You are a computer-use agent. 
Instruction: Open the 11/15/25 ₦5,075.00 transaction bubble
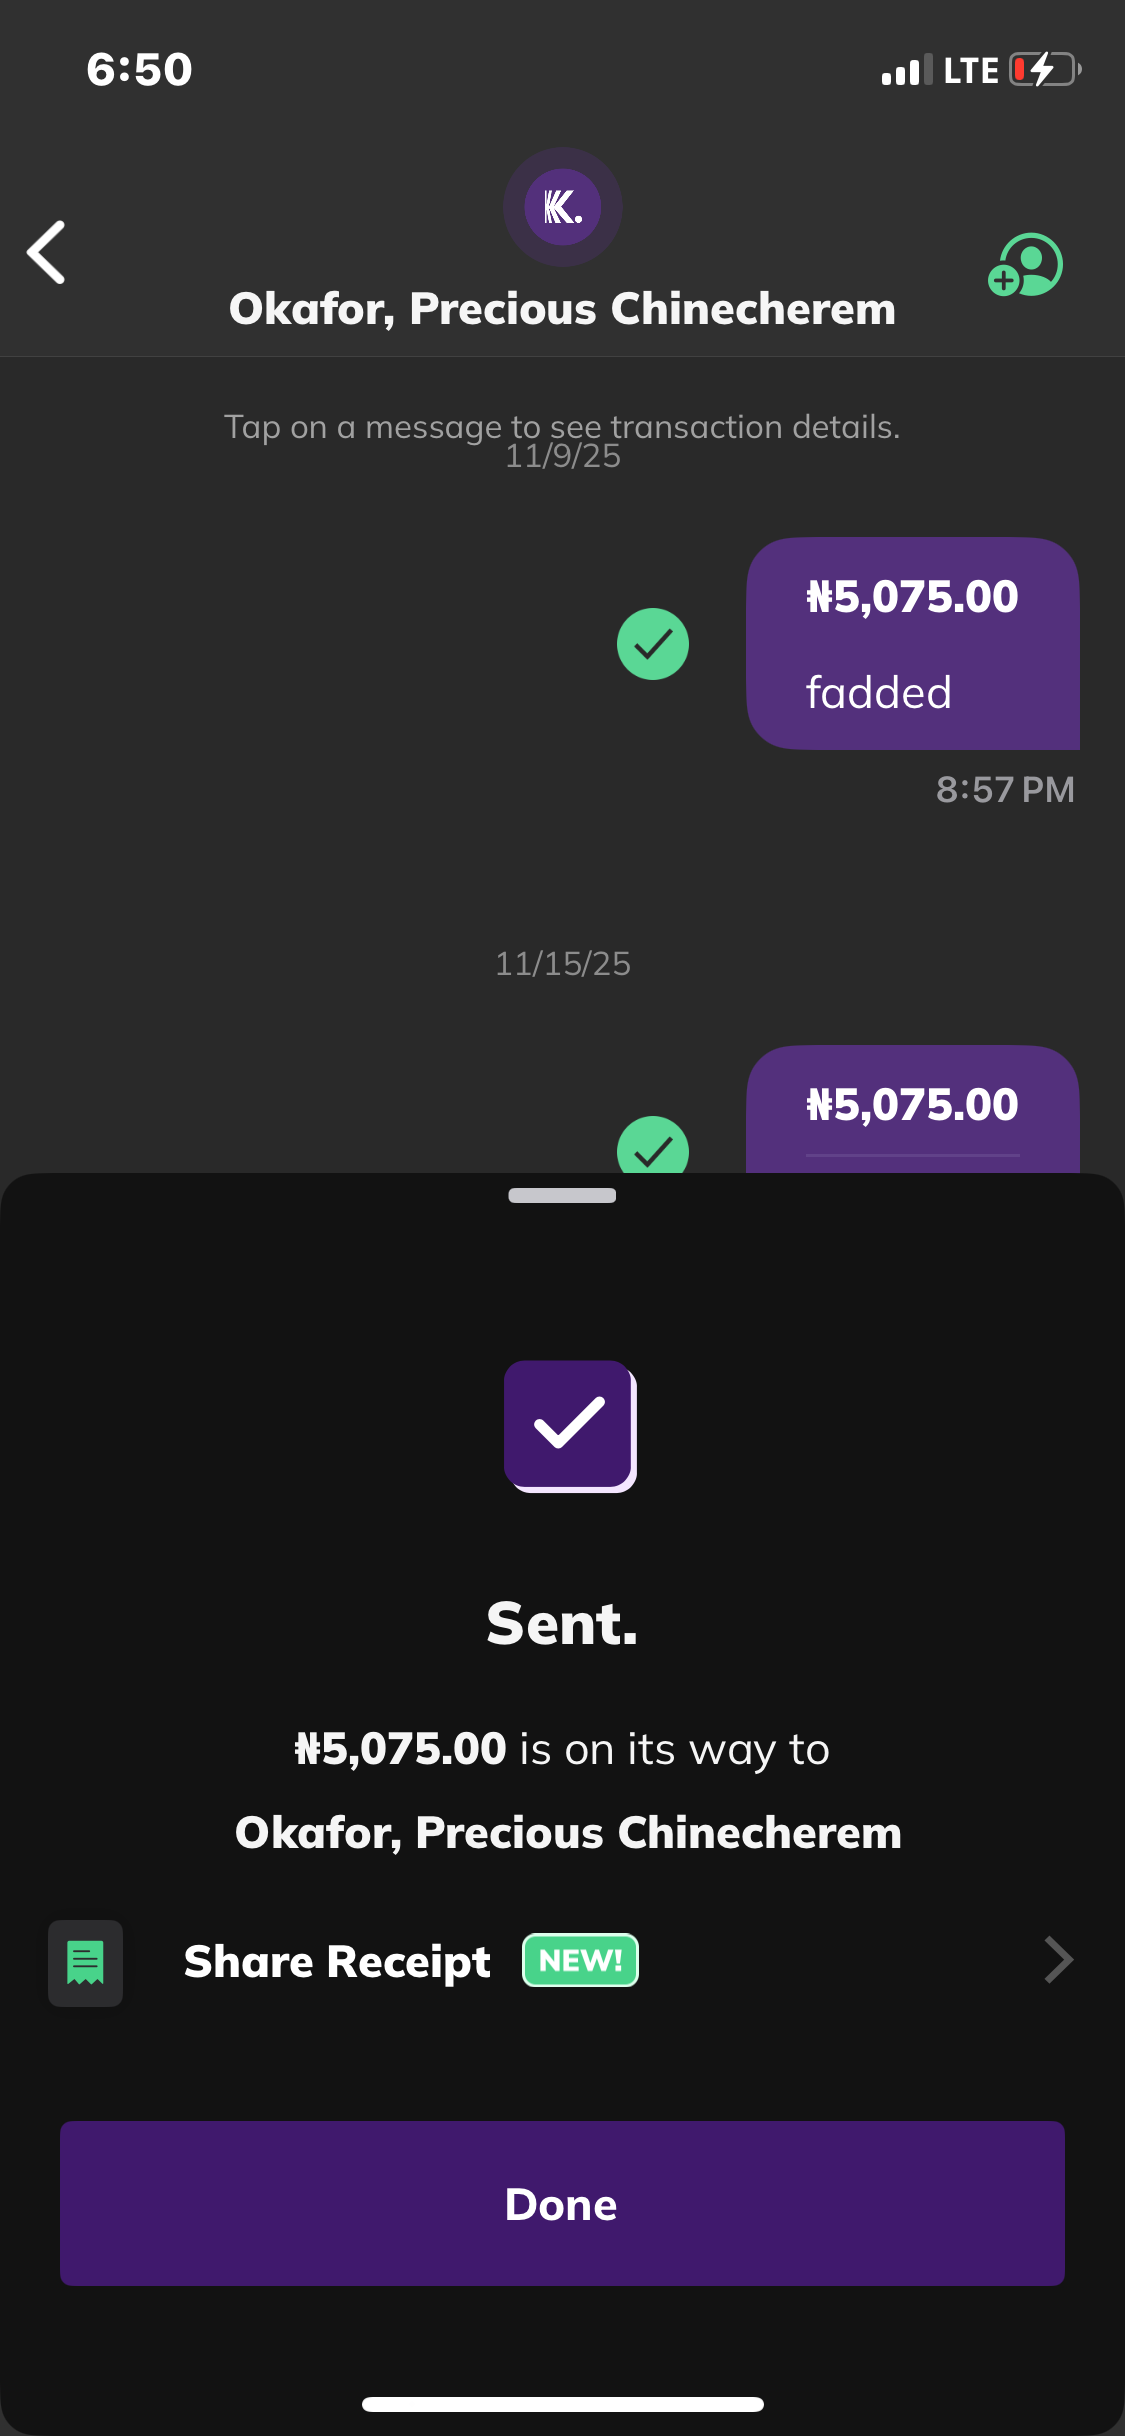pos(912,1110)
